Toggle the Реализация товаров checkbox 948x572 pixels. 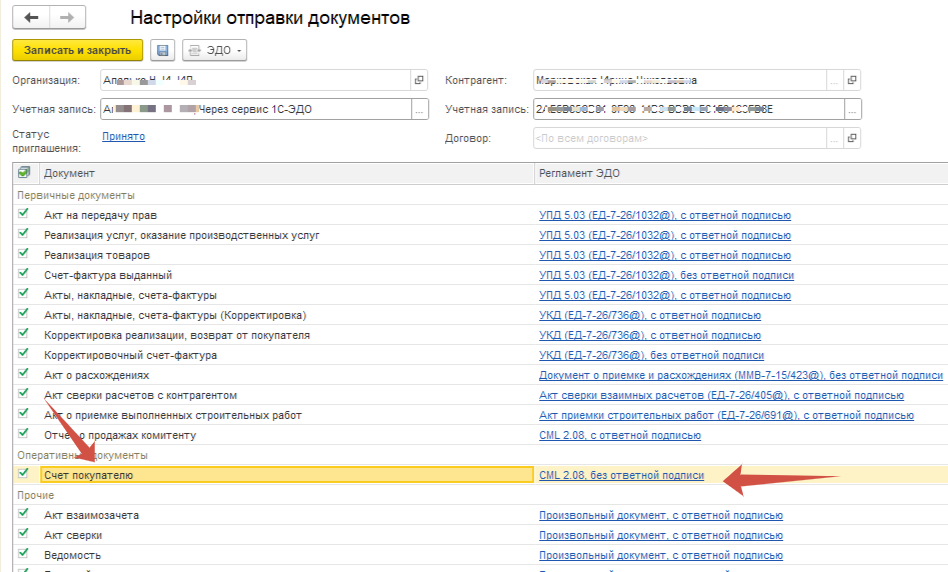[24, 254]
